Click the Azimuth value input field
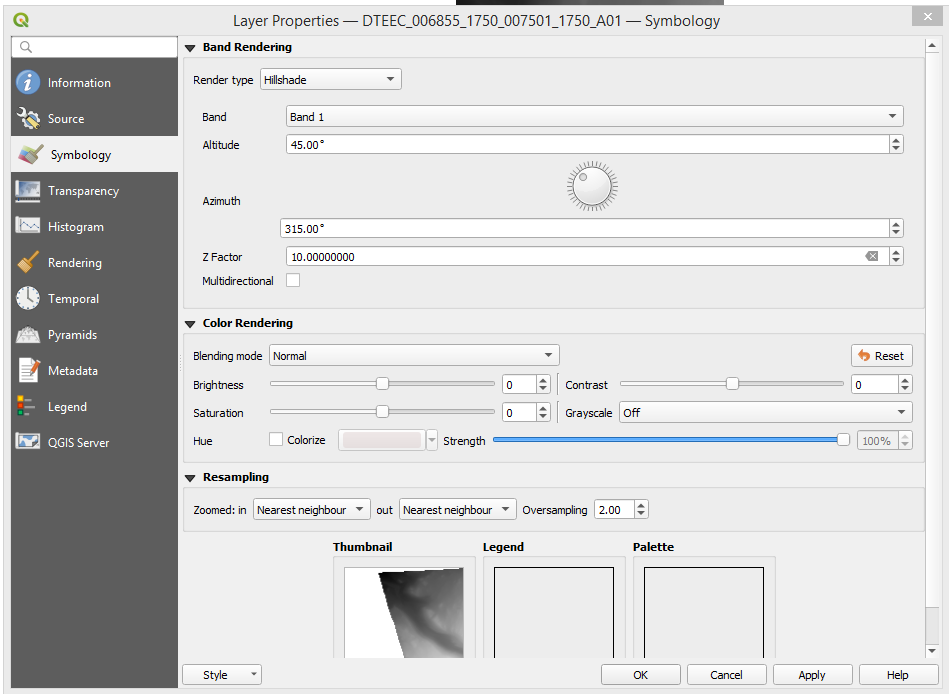Screen dimensions: 949x694 tap(585, 228)
